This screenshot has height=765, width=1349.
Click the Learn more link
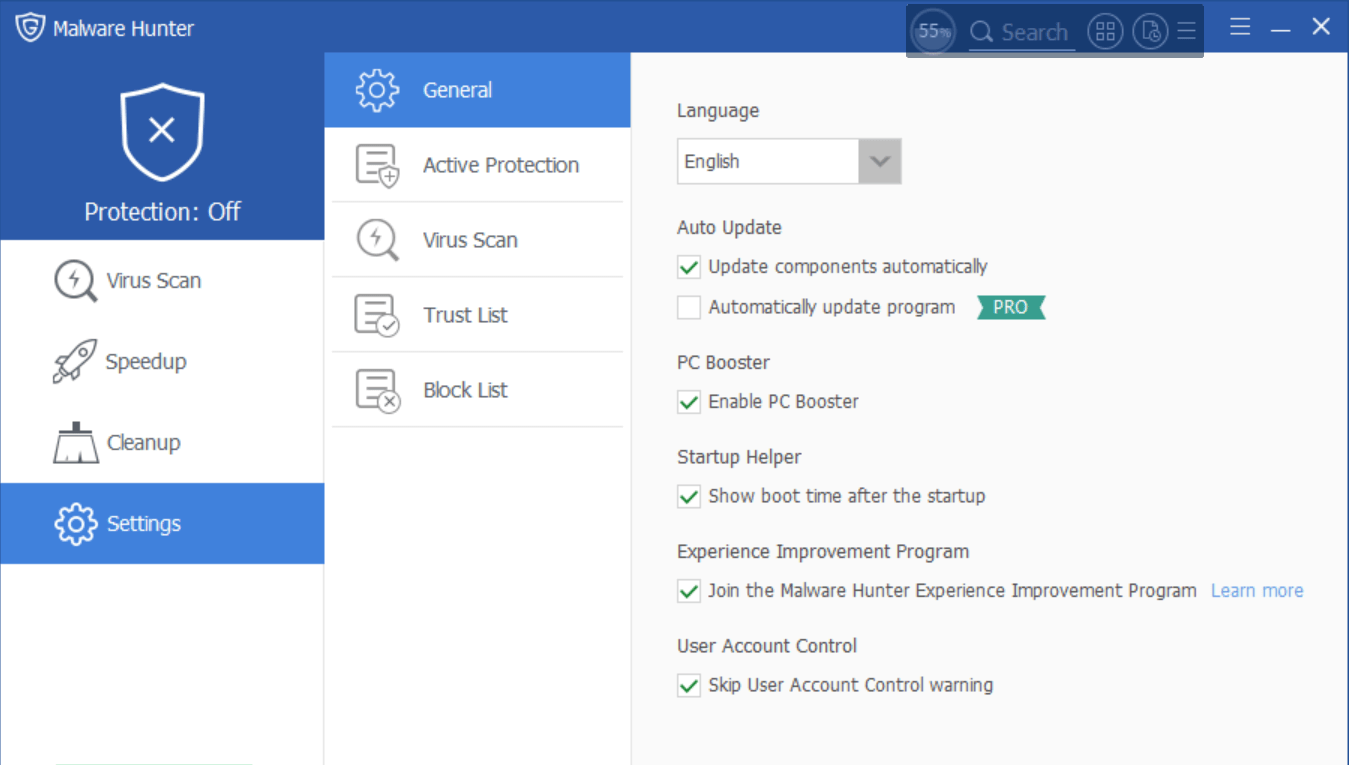click(x=1257, y=591)
